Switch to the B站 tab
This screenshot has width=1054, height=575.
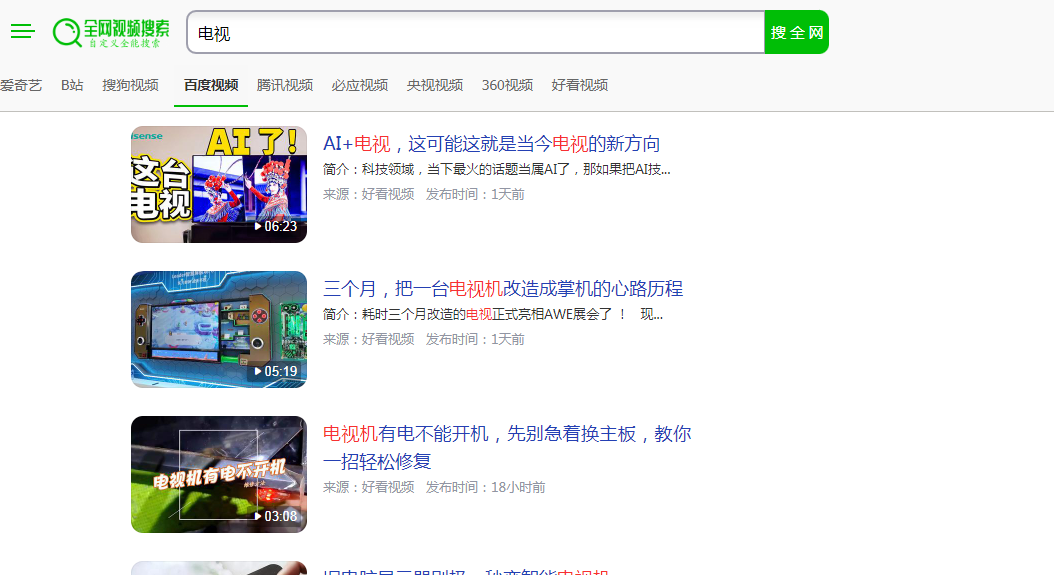click(x=72, y=85)
